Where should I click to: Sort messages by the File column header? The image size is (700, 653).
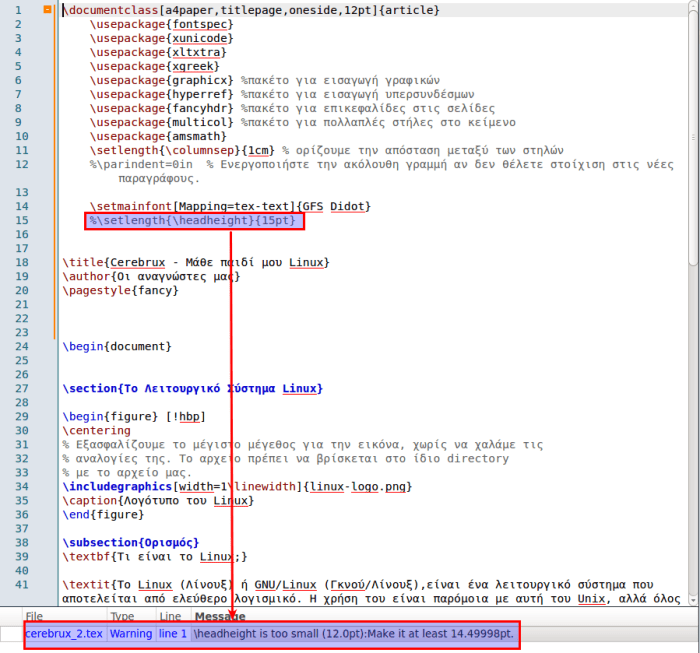coord(35,617)
